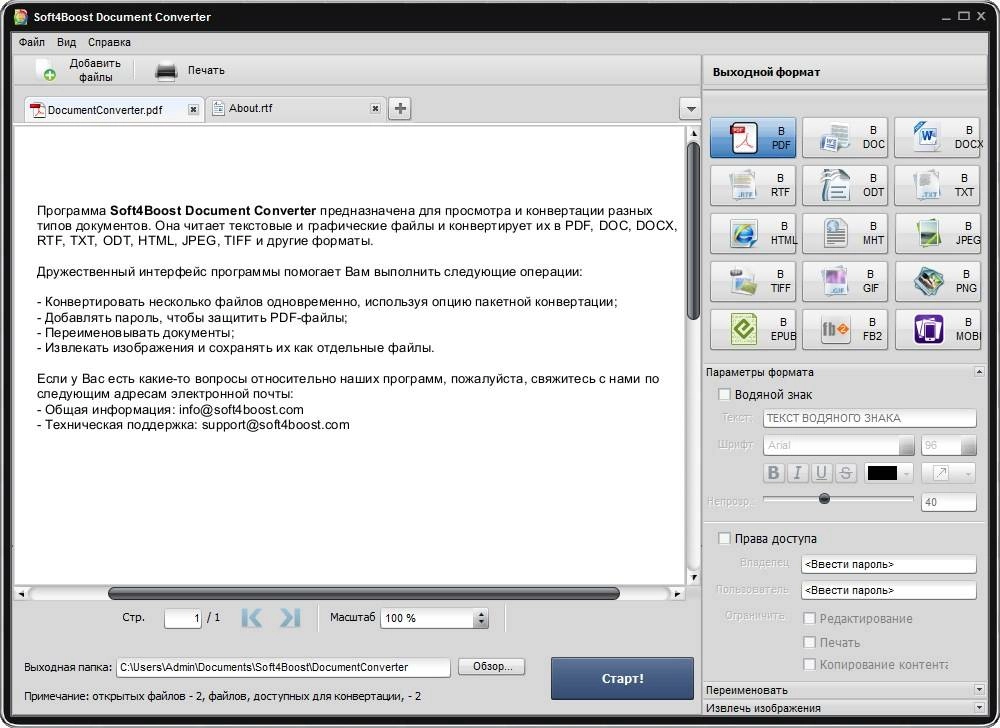Click the horizontal scrollbar thumb

pyautogui.click(x=364, y=593)
